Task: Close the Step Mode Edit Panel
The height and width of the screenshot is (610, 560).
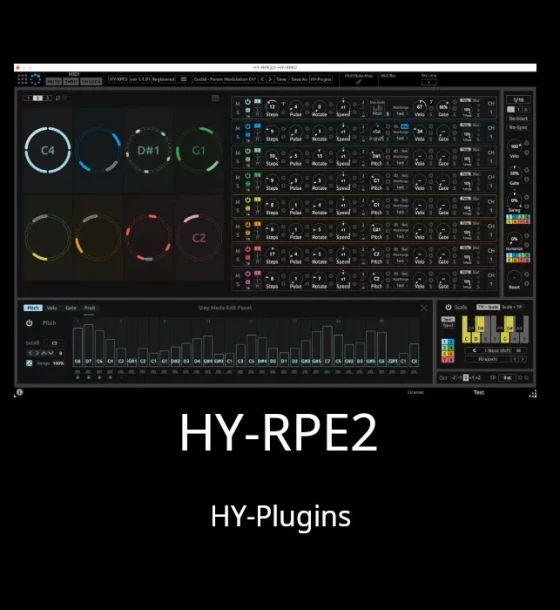Action: click(424, 308)
